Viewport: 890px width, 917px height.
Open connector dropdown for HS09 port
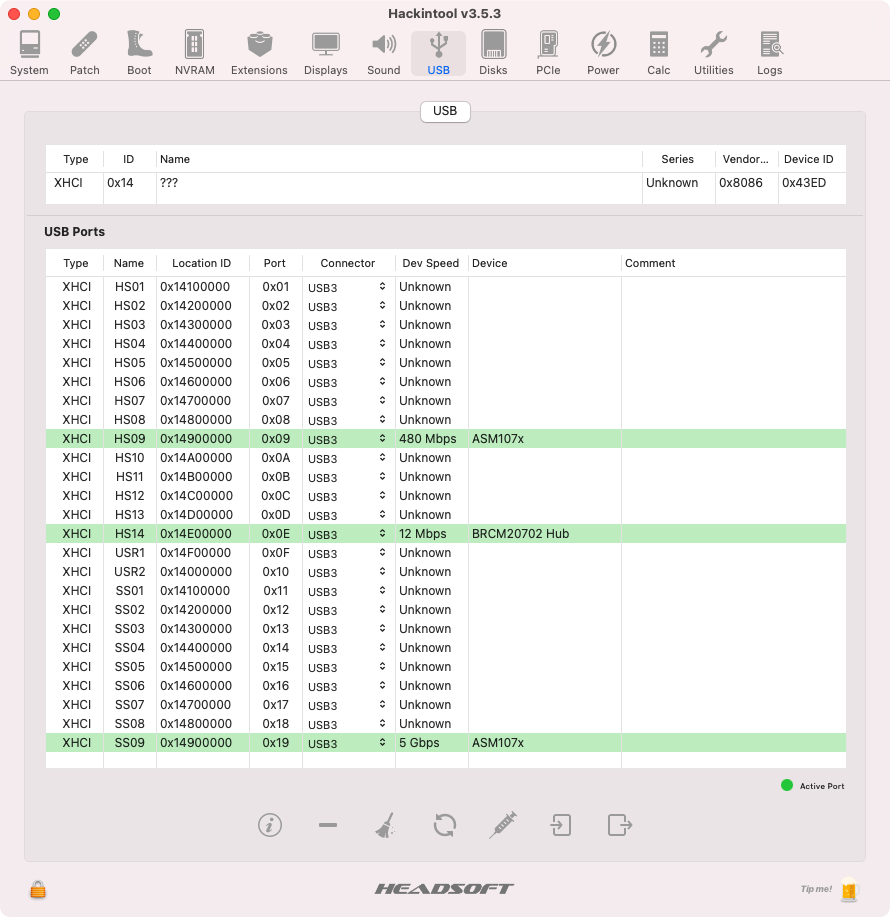tap(347, 439)
